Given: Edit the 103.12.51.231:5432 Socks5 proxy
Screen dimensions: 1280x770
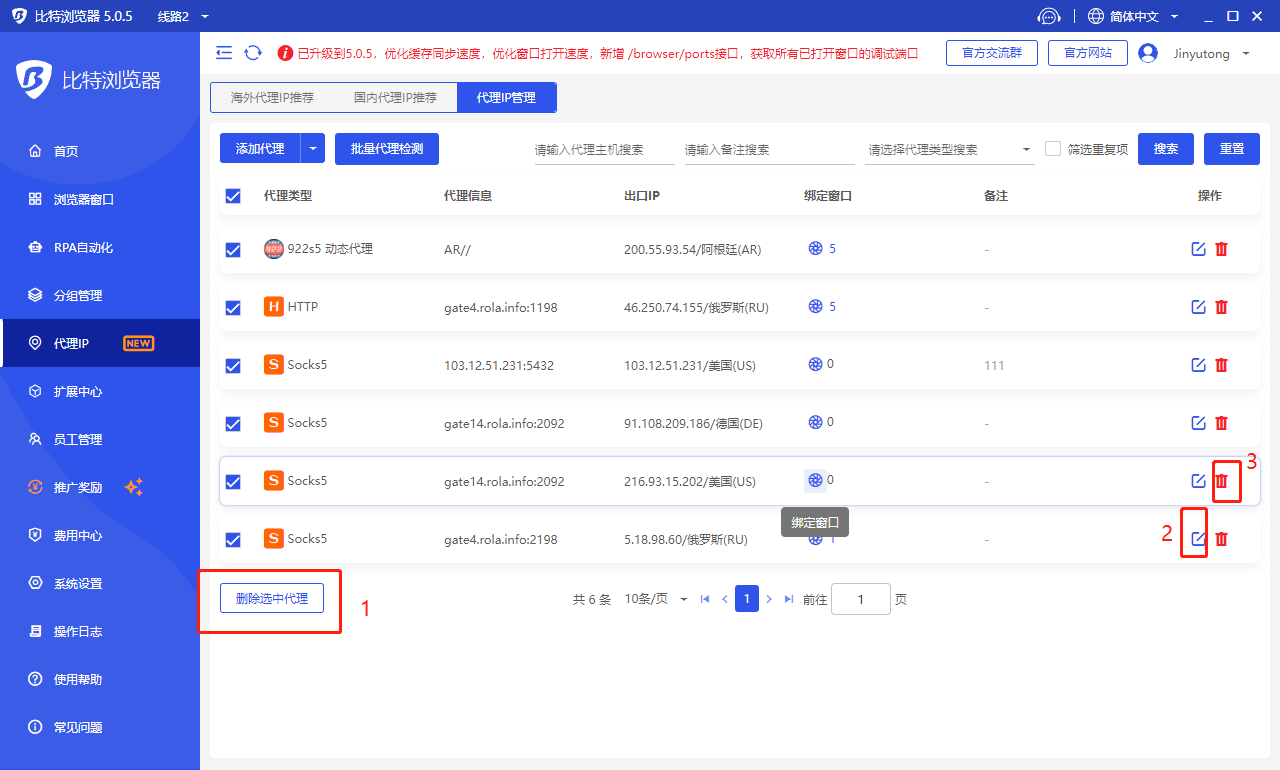Looking at the screenshot, I should point(1198,365).
